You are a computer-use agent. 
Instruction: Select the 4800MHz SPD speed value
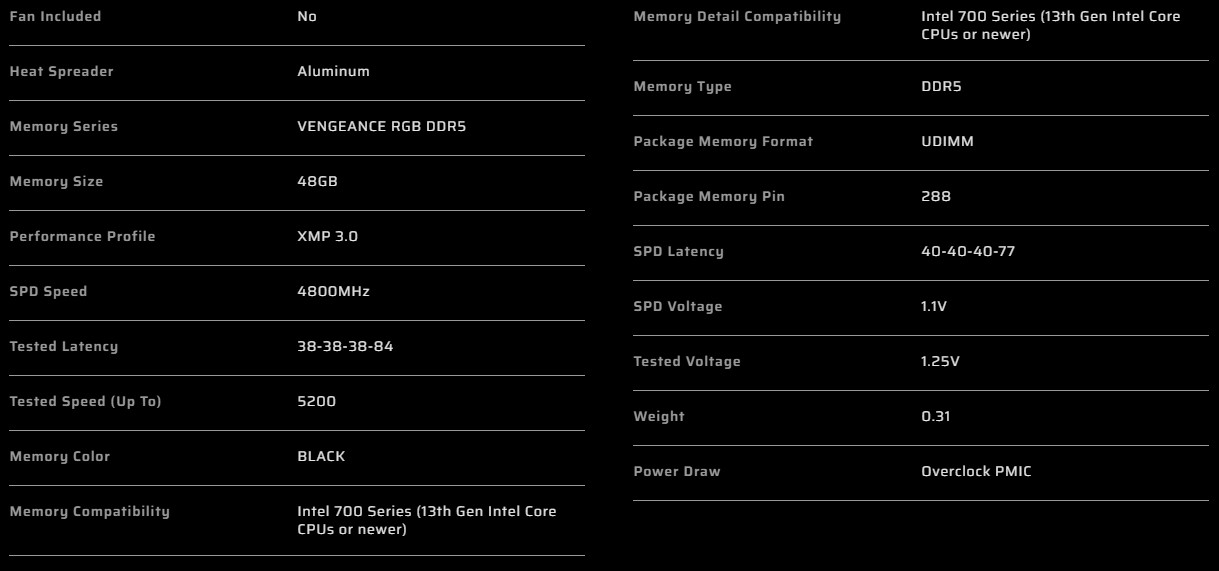(x=333, y=292)
